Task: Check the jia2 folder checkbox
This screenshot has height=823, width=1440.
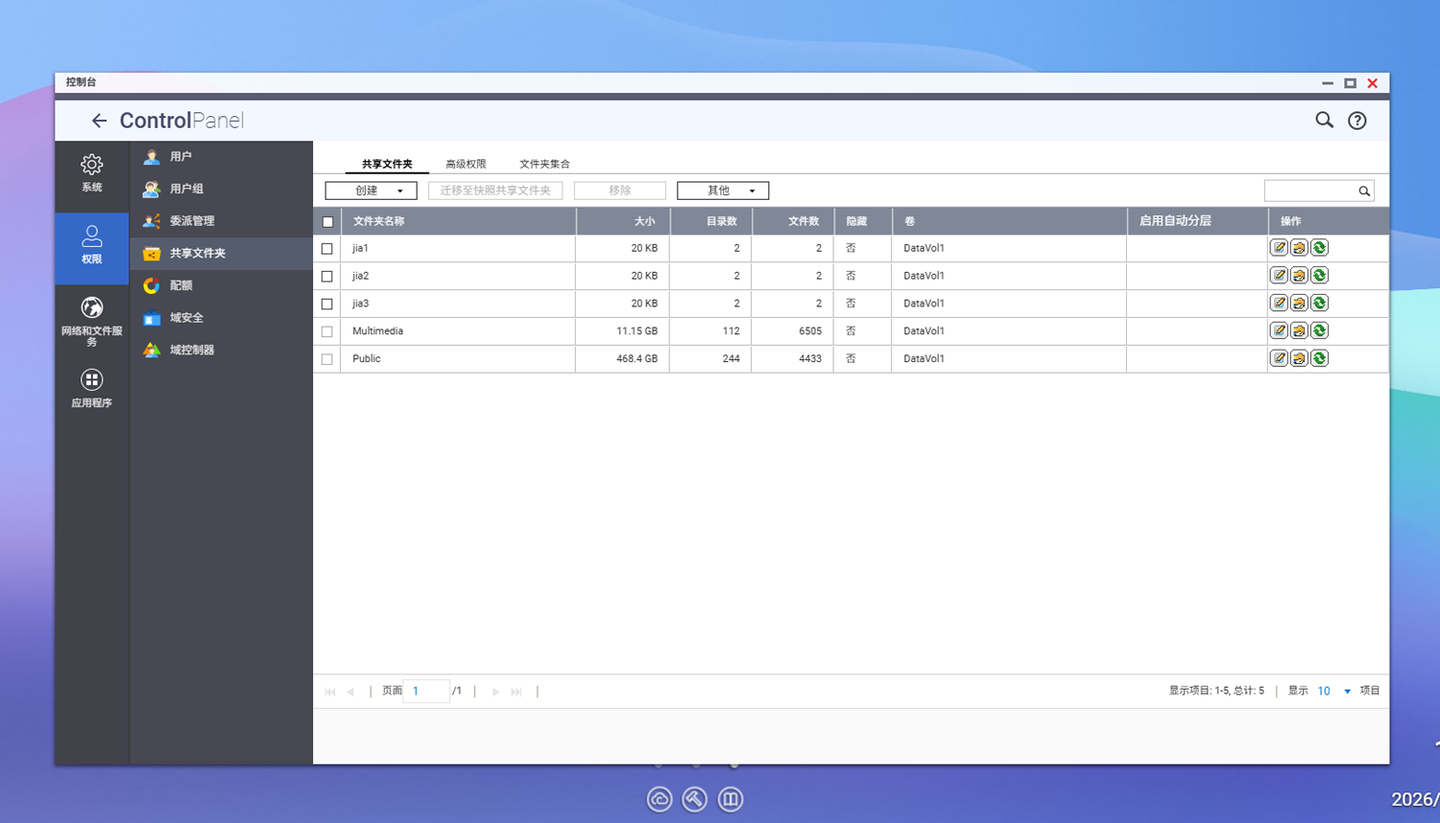Action: coord(327,276)
